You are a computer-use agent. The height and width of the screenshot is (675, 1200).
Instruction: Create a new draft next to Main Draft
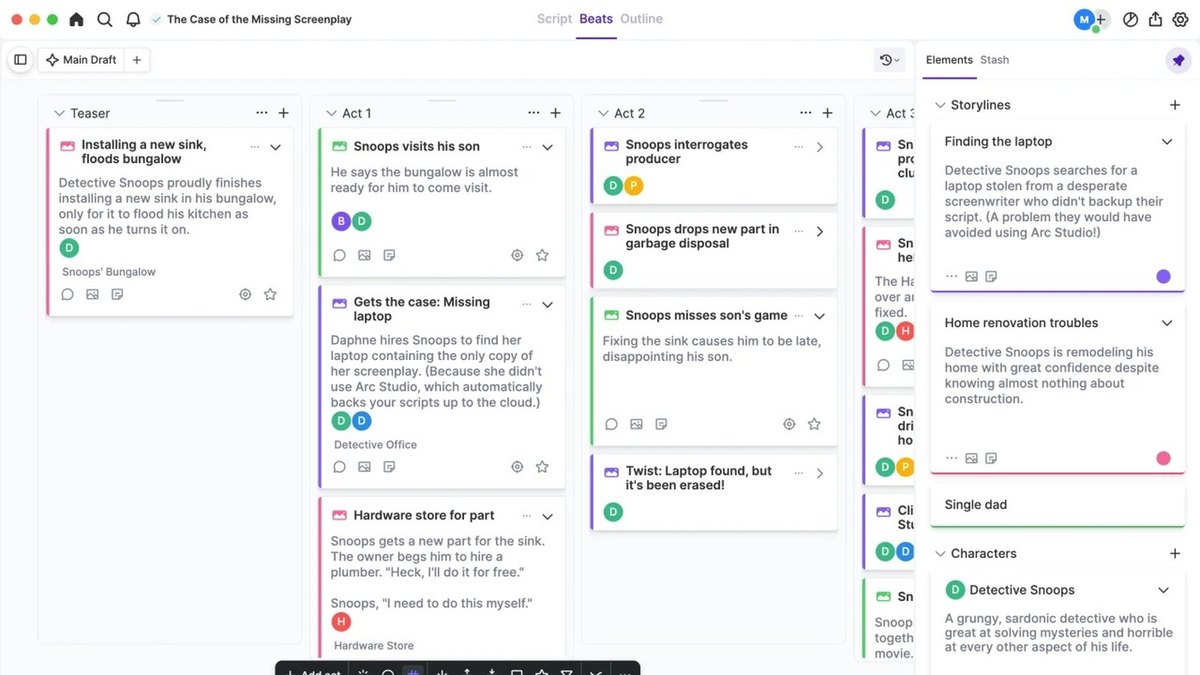(x=137, y=60)
